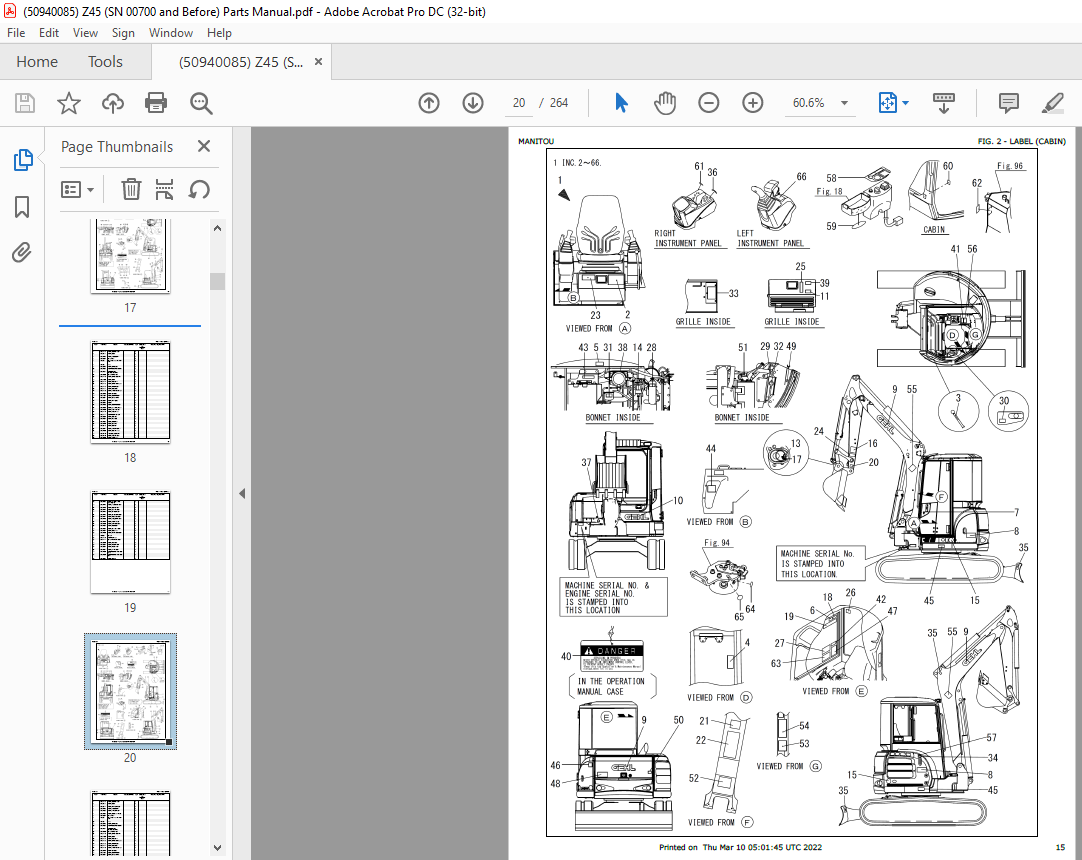Select the Z45 document tab

click(241, 62)
